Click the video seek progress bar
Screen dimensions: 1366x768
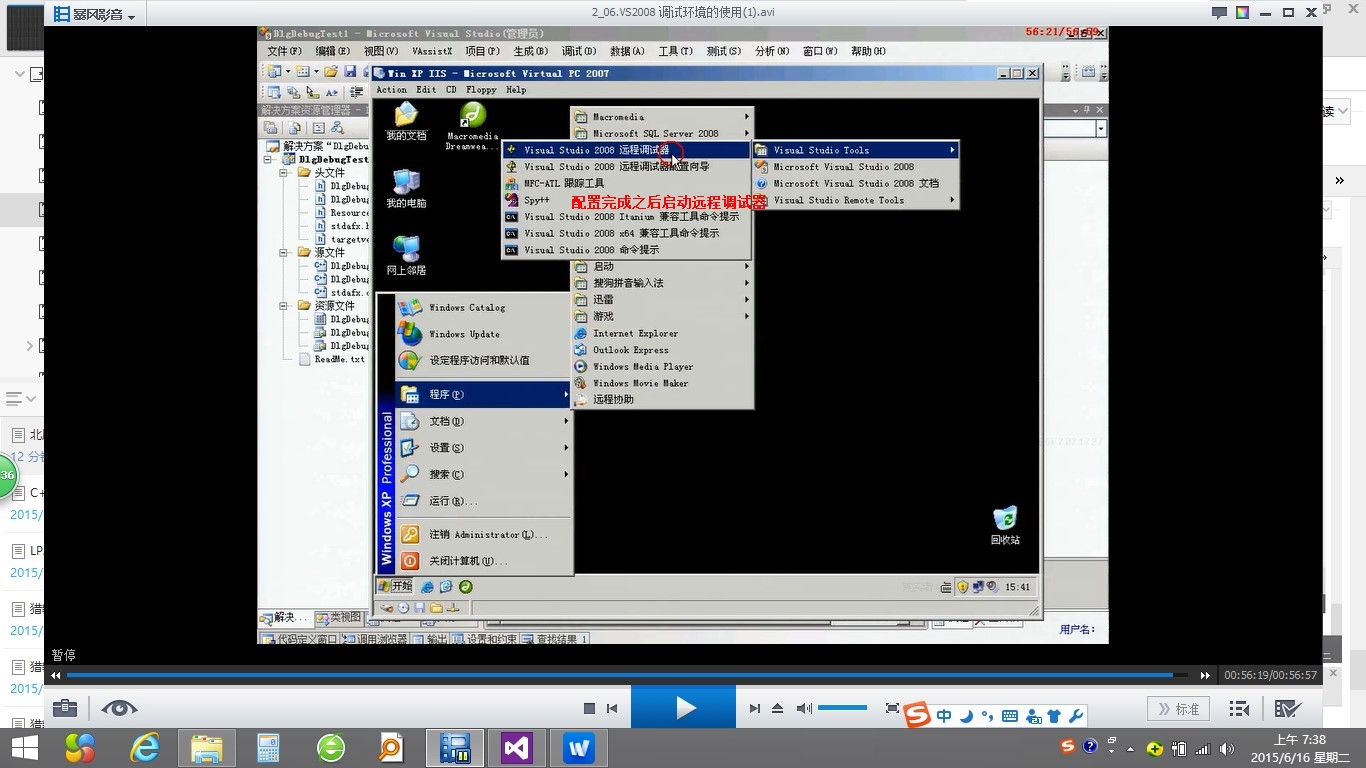pos(627,675)
